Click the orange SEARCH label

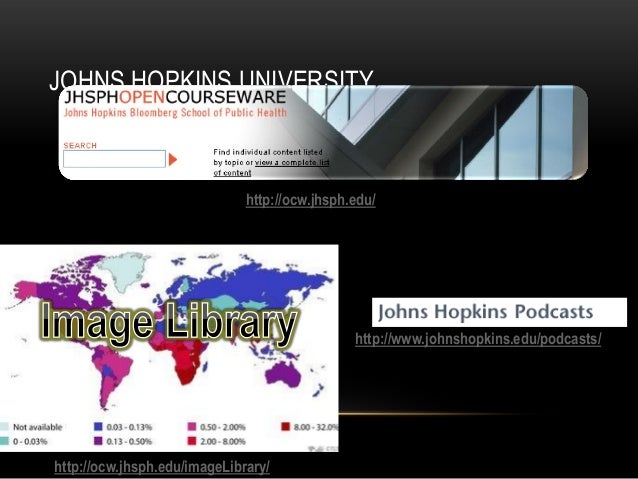pos(80,145)
